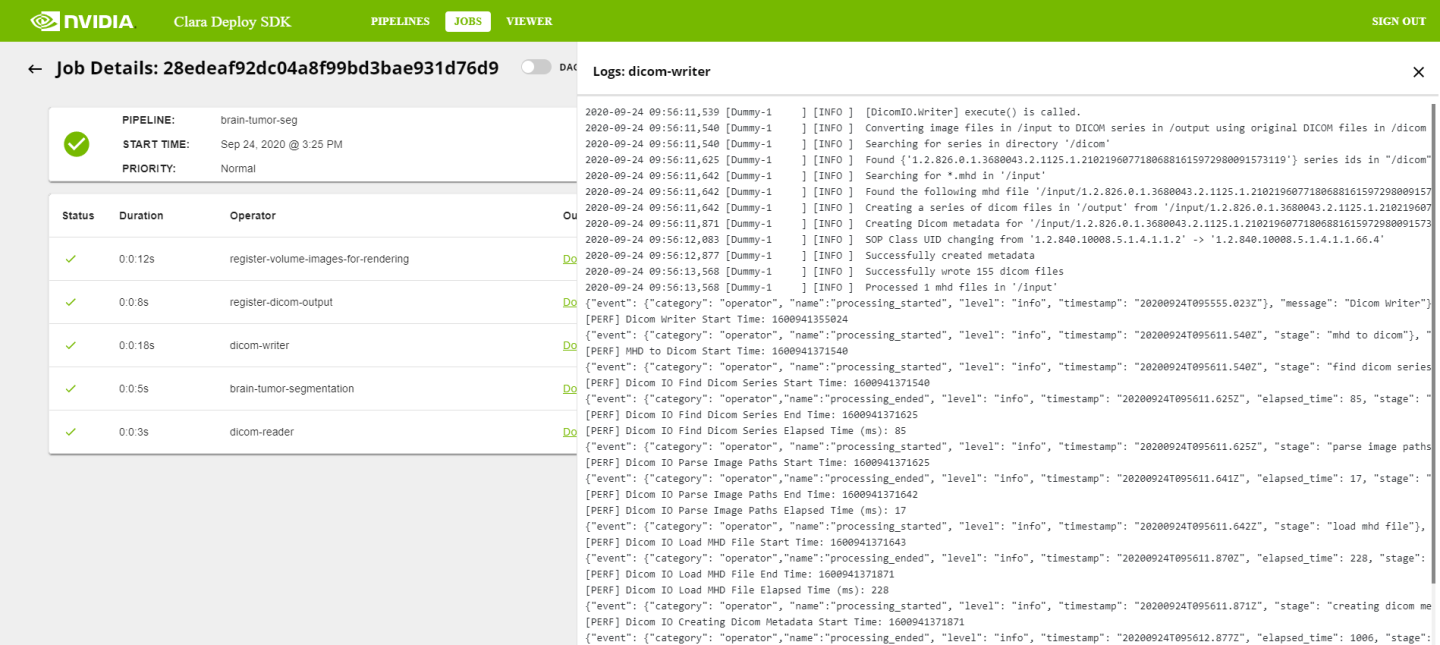
Task: Select the brain-tumor-segmentation operator row
Action: click(291, 388)
